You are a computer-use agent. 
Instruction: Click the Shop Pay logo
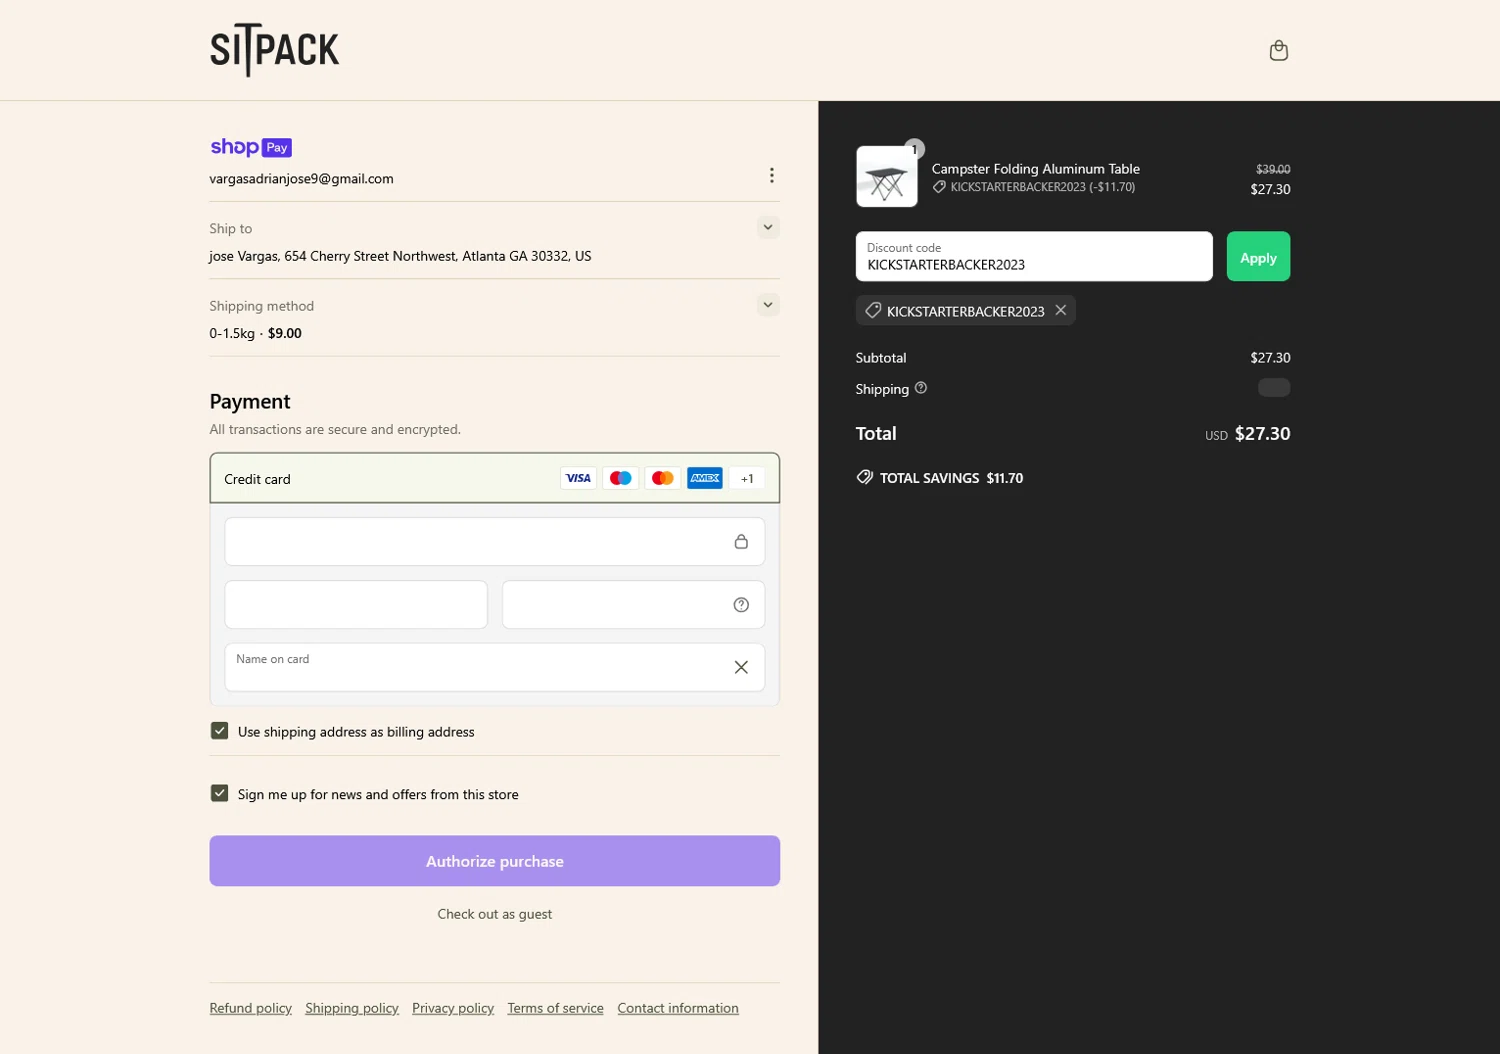(x=251, y=147)
